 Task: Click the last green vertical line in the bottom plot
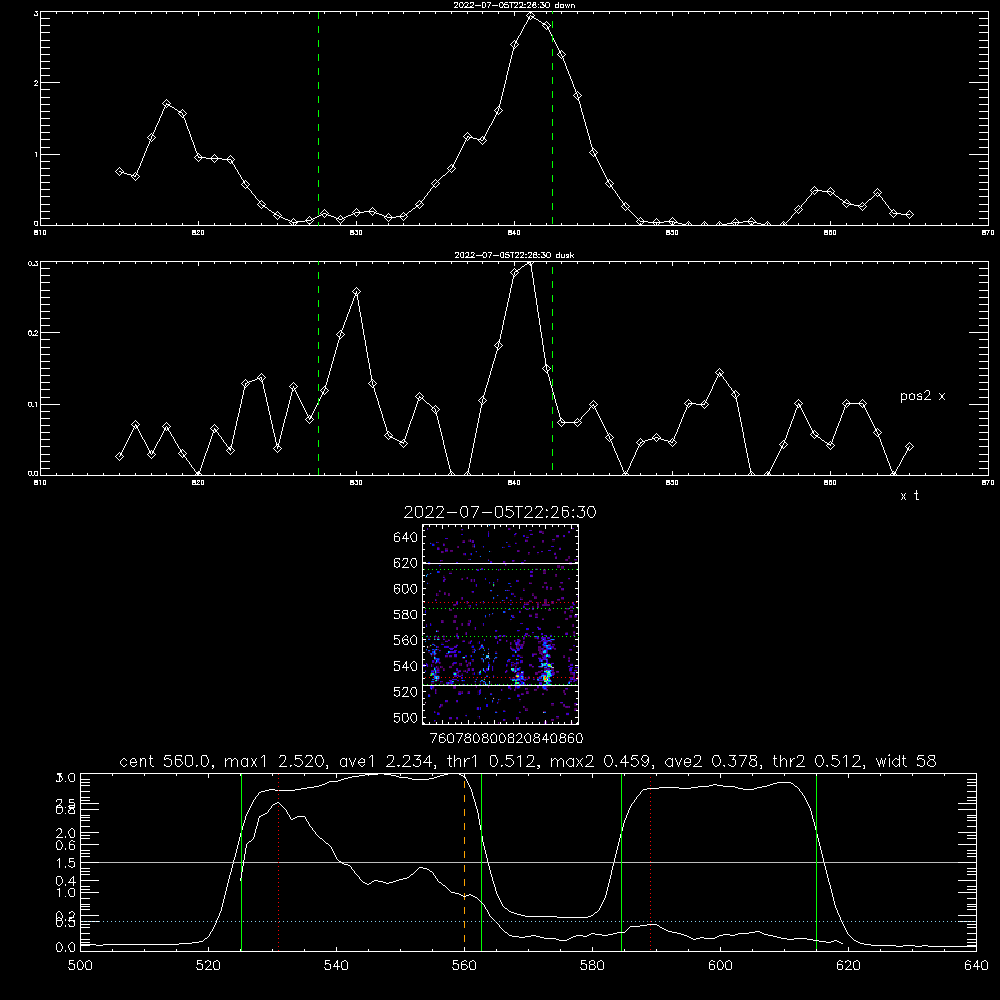click(x=816, y=861)
